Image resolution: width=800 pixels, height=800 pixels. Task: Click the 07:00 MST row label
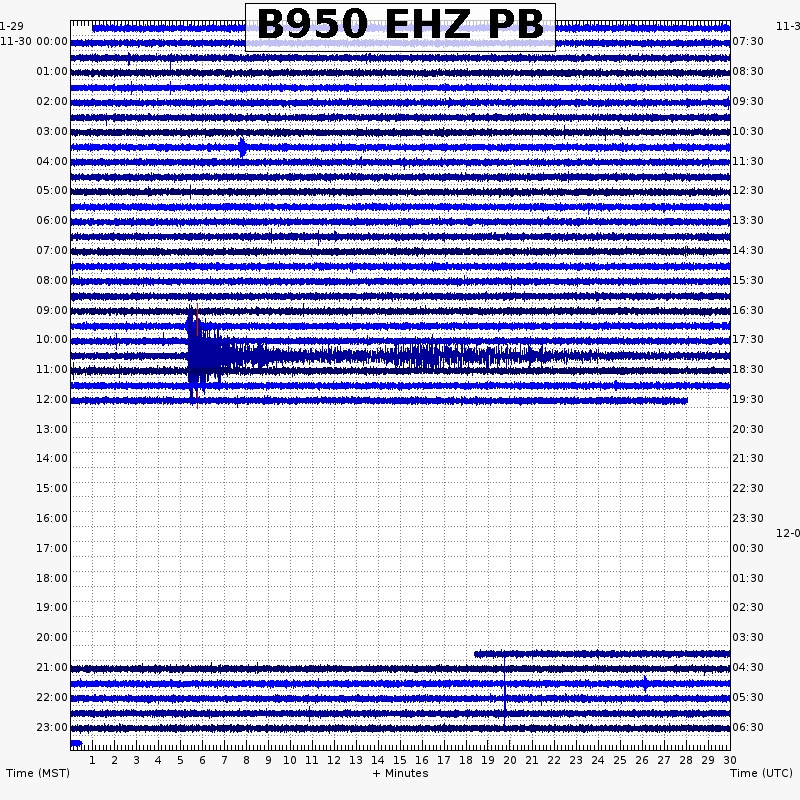(52, 251)
